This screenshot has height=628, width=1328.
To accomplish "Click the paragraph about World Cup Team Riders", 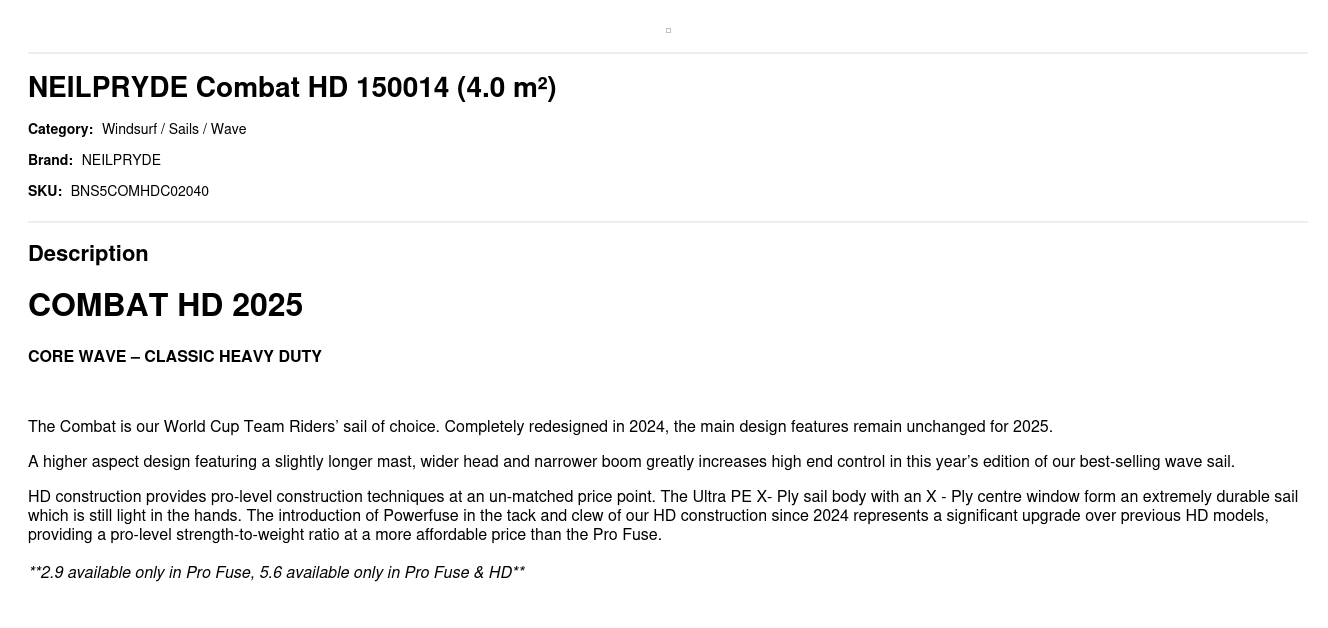I will click(x=540, y=427).
